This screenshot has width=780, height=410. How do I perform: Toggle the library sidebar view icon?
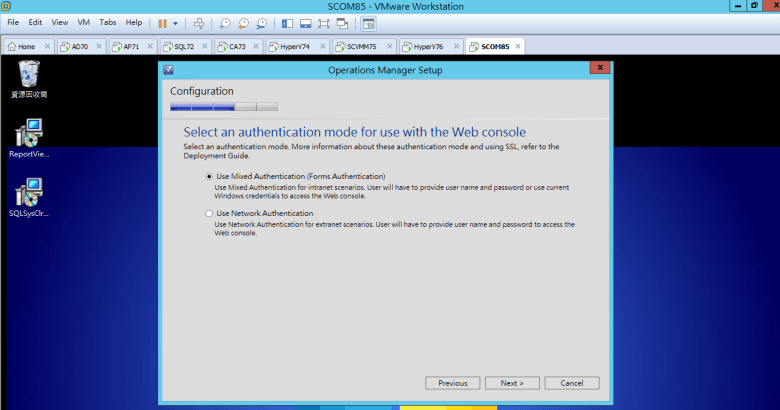point(288,22)
